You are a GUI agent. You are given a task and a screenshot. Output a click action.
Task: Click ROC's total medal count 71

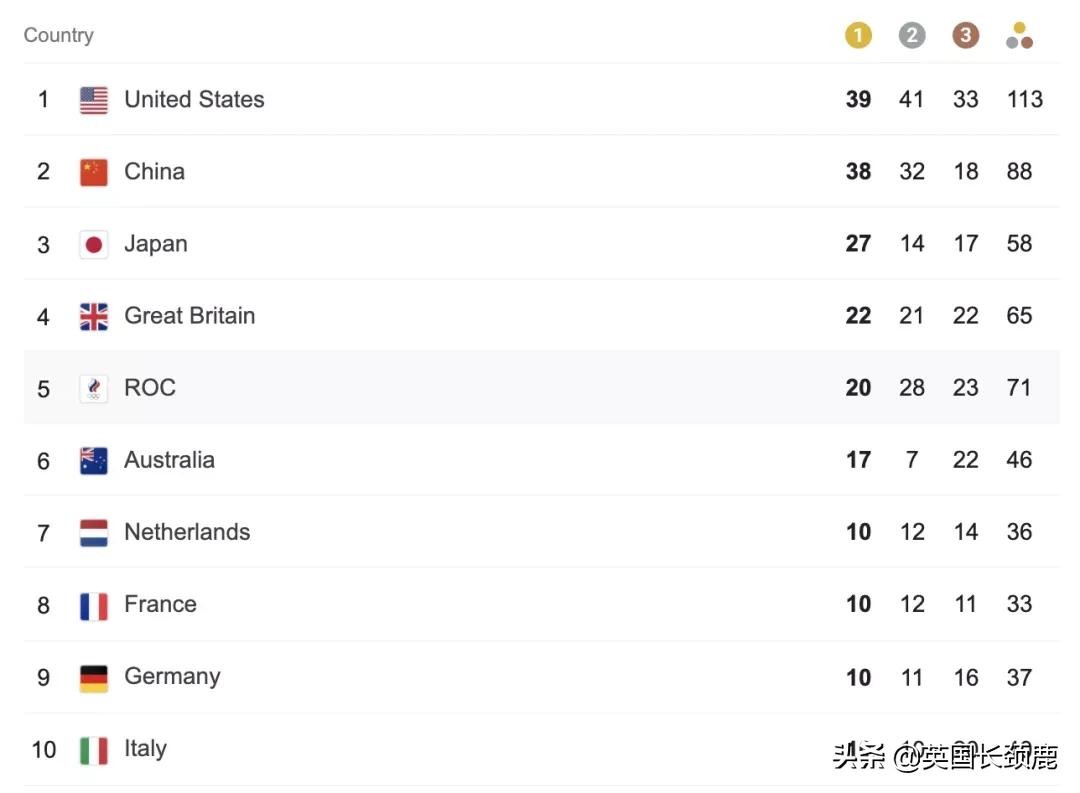tap(1019, 388)
